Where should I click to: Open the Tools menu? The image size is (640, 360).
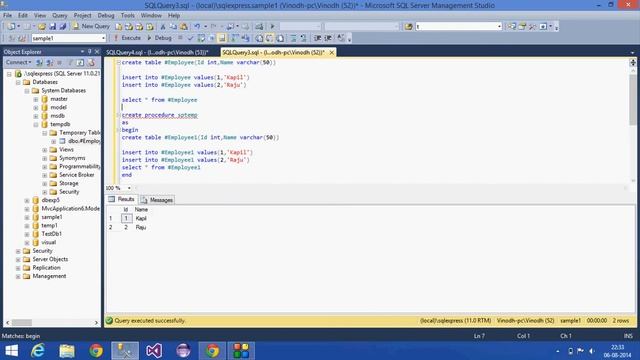tap(127, 16)
